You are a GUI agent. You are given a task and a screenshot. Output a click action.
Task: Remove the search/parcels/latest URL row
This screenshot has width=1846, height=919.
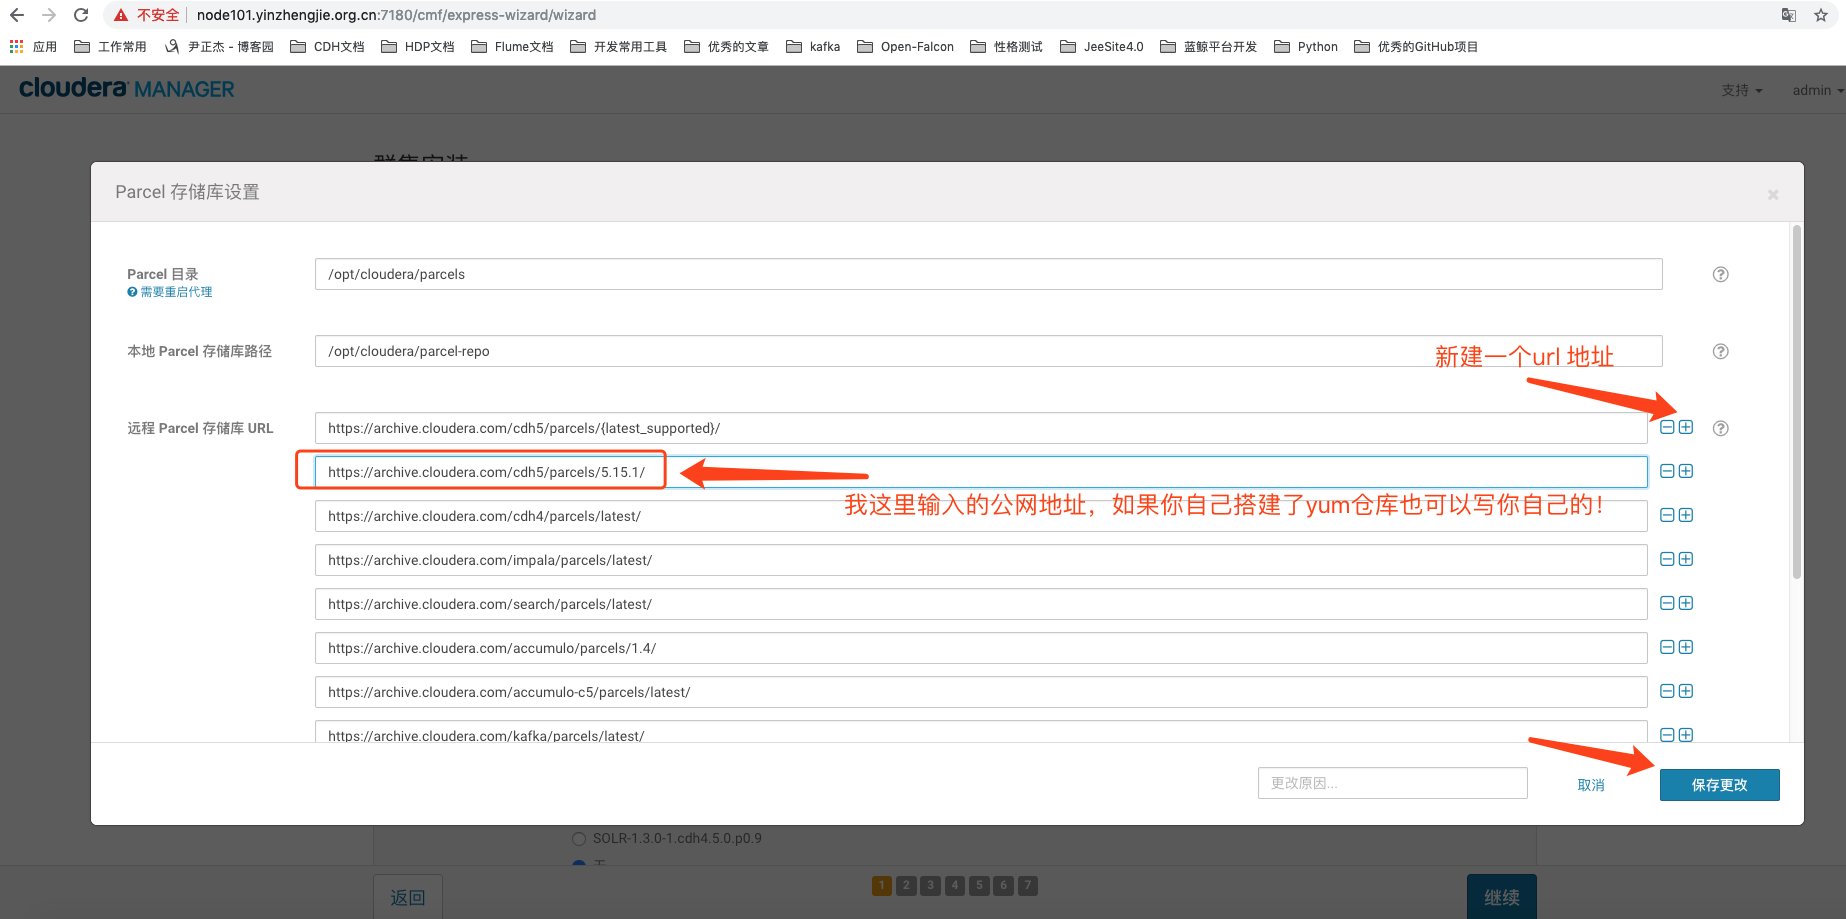(x=1667, y=603)
